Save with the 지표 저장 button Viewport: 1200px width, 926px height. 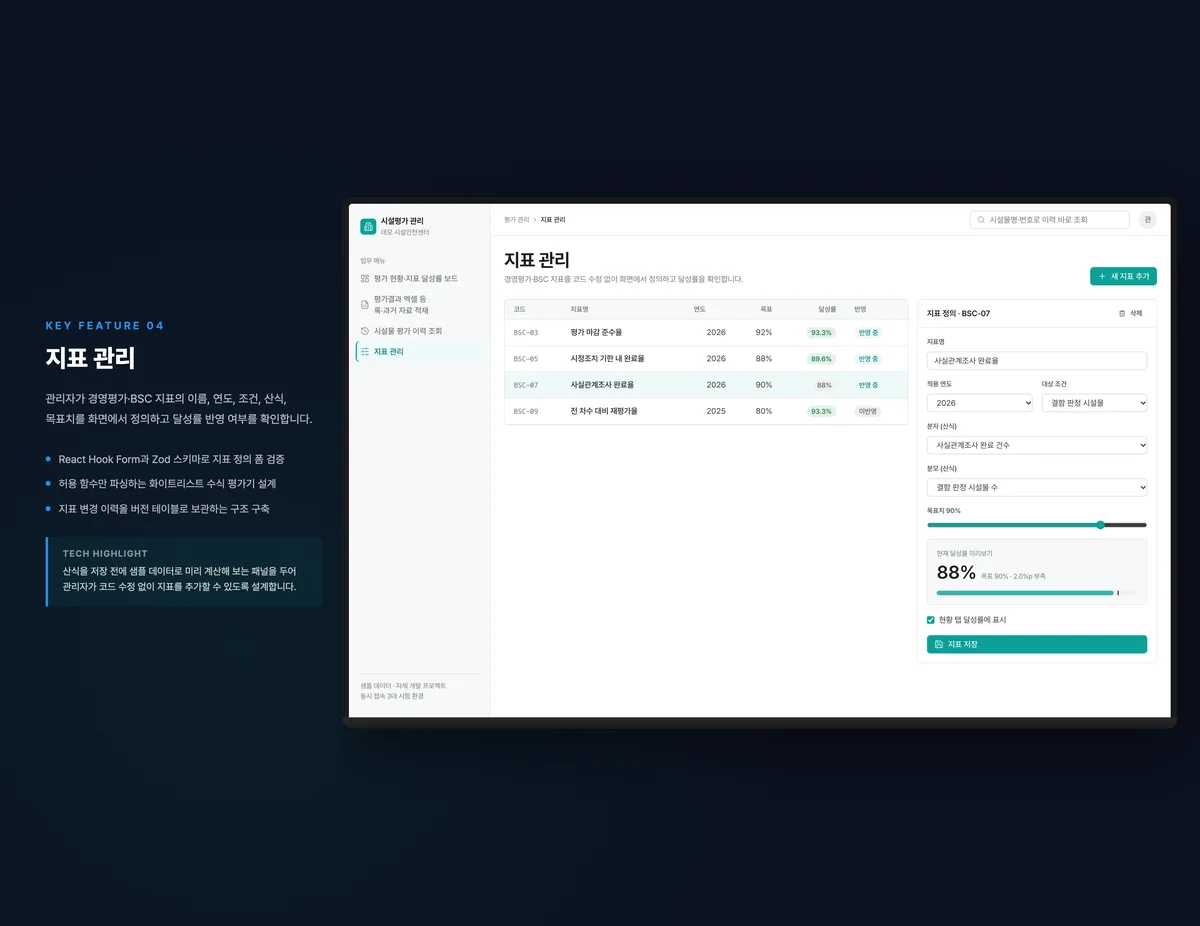(x=1037, y=645)
